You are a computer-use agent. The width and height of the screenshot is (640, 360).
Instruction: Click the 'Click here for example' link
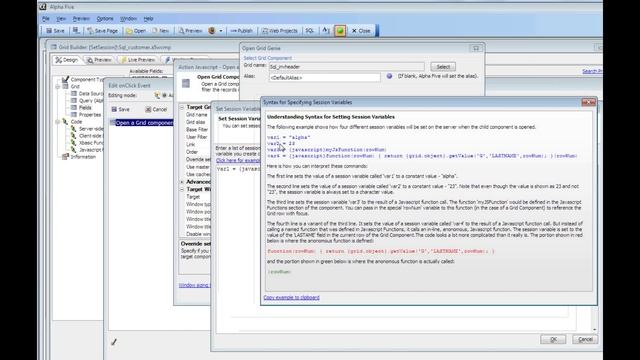(x=238, y=160)
